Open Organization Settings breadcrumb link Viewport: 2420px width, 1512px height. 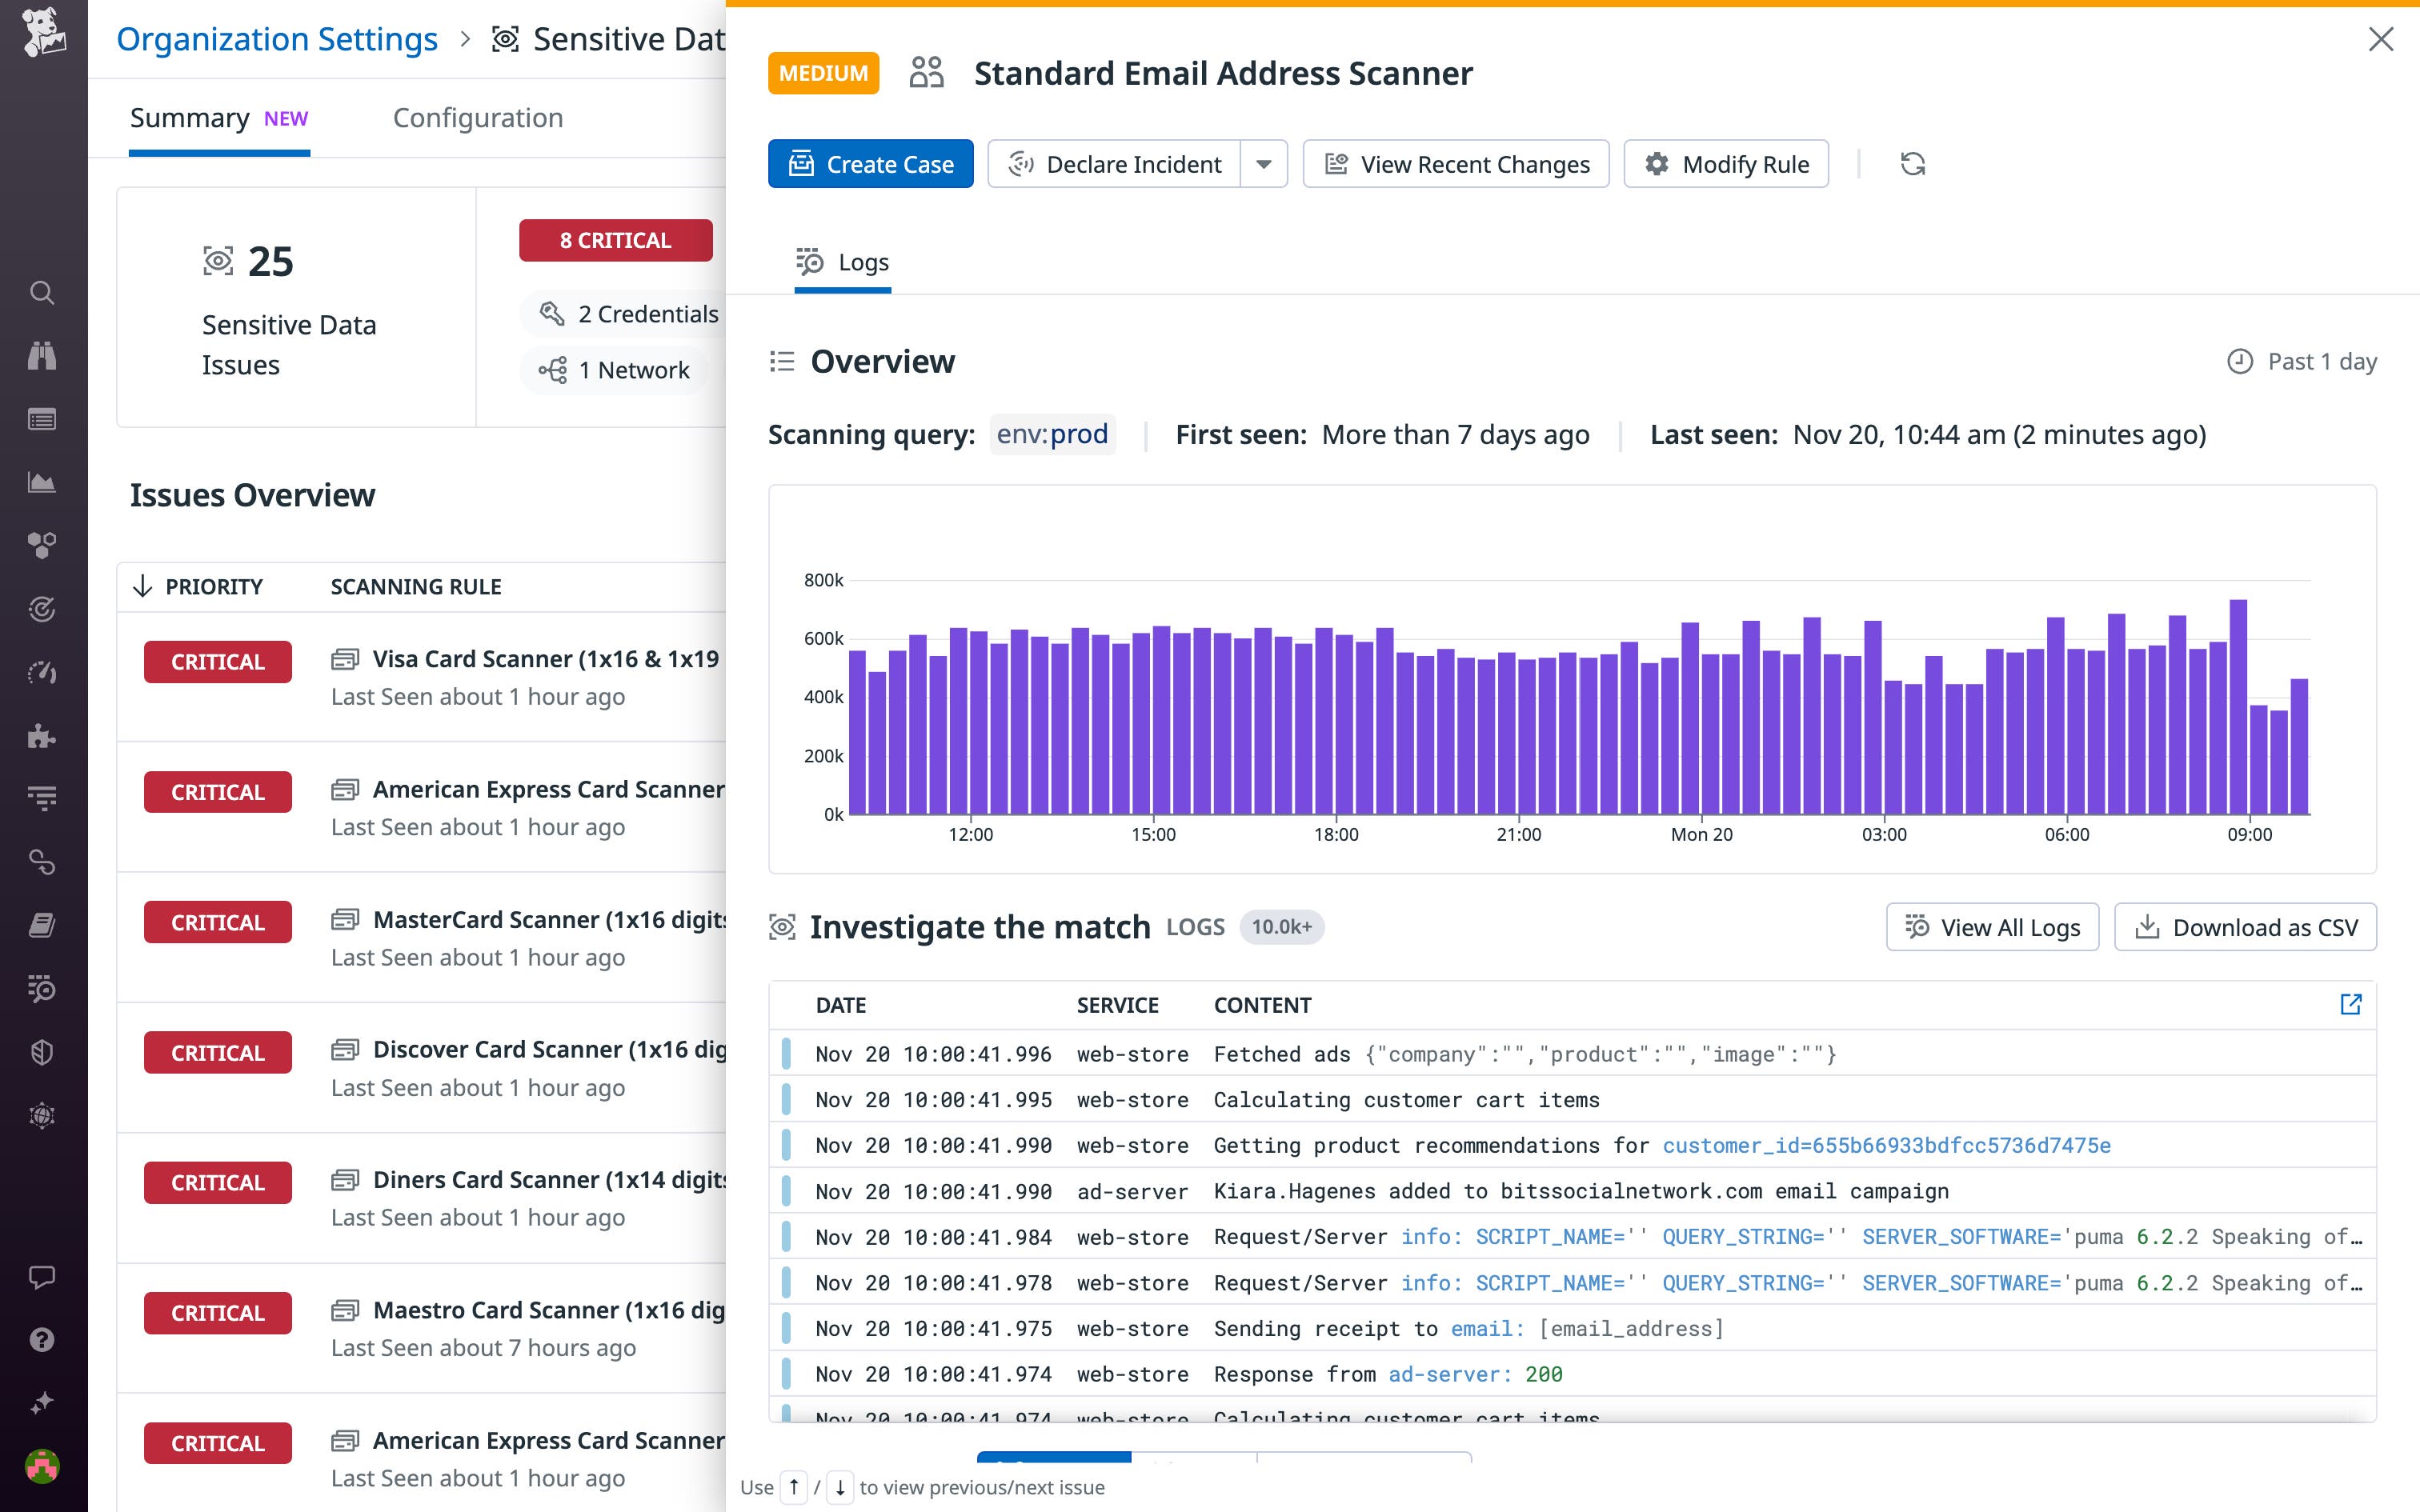[277, 39]
